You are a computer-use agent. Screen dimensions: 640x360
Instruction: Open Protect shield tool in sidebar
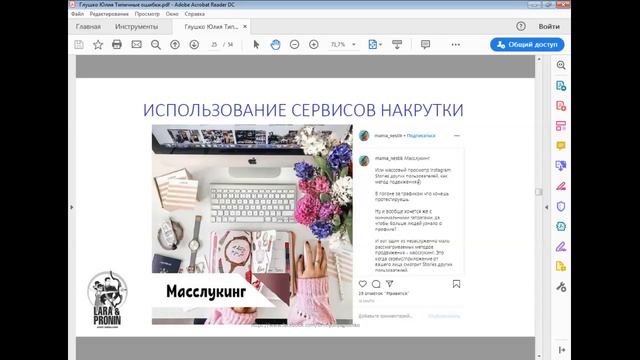[561, 206]
